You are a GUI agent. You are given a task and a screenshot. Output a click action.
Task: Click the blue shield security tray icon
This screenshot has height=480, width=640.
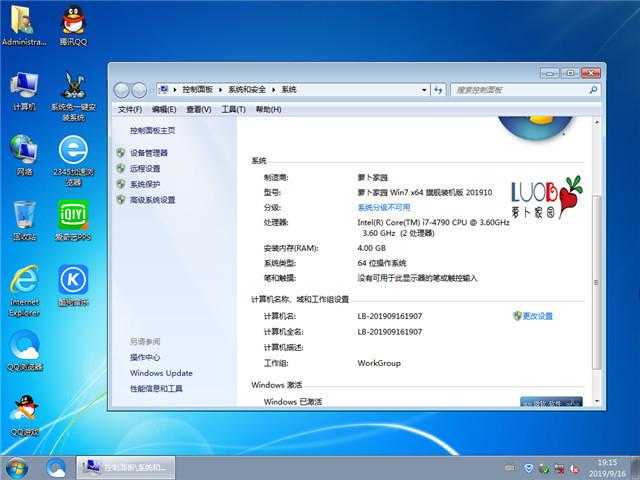[x=529, y=468]
